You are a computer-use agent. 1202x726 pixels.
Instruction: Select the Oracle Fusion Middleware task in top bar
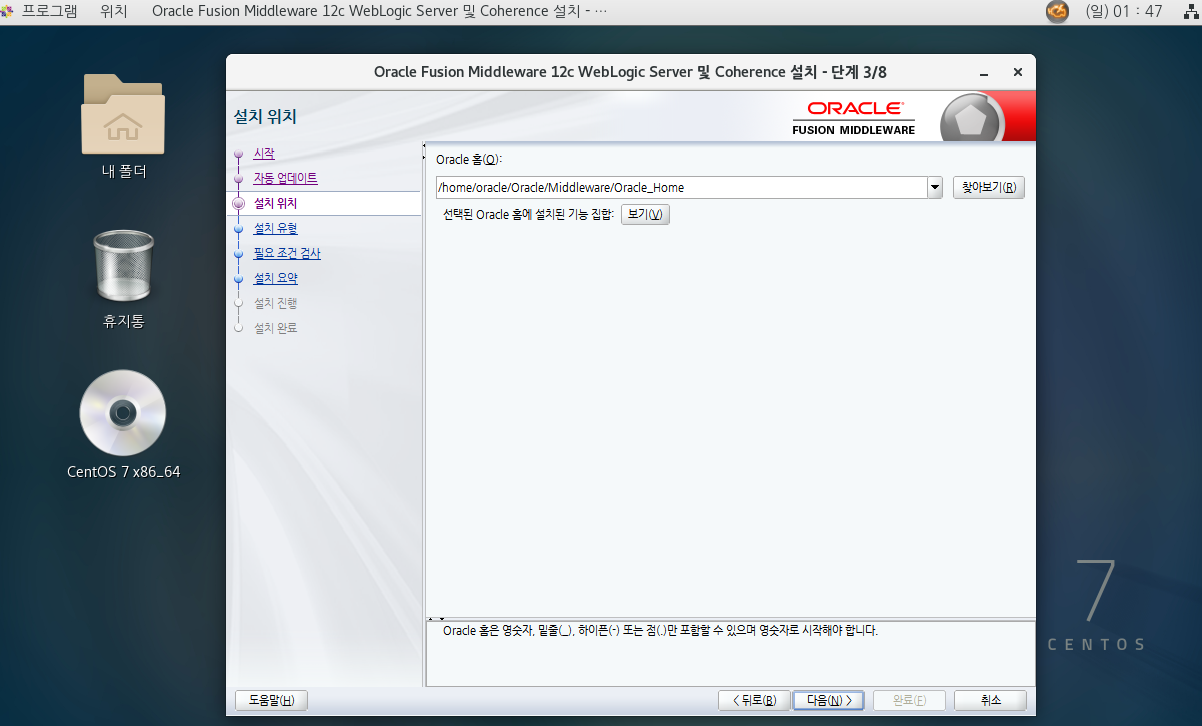pyautogui.click(x=379, y=12)
